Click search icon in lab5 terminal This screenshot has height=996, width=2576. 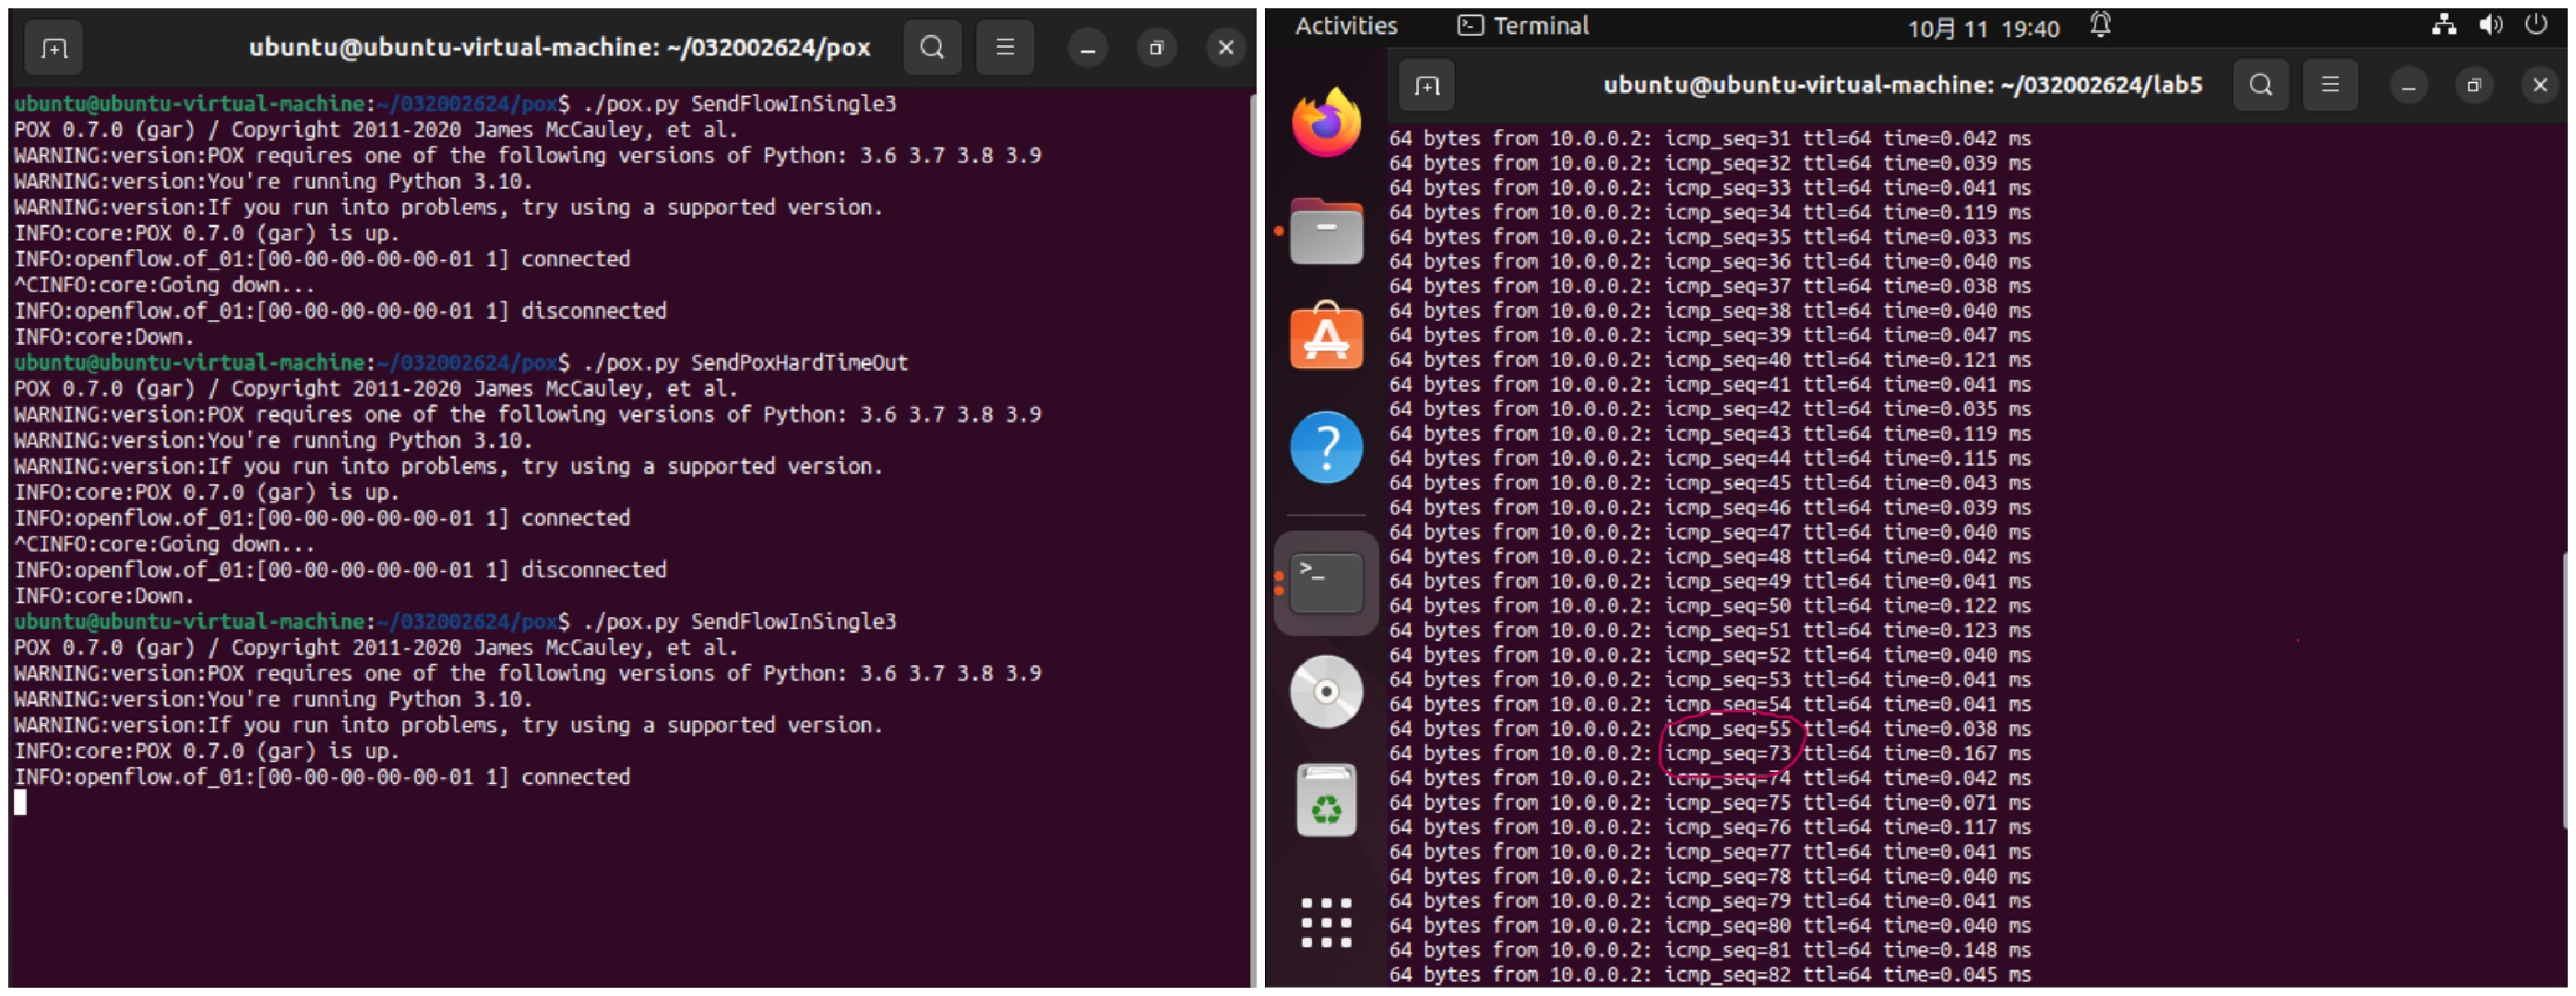[2260, 86]
